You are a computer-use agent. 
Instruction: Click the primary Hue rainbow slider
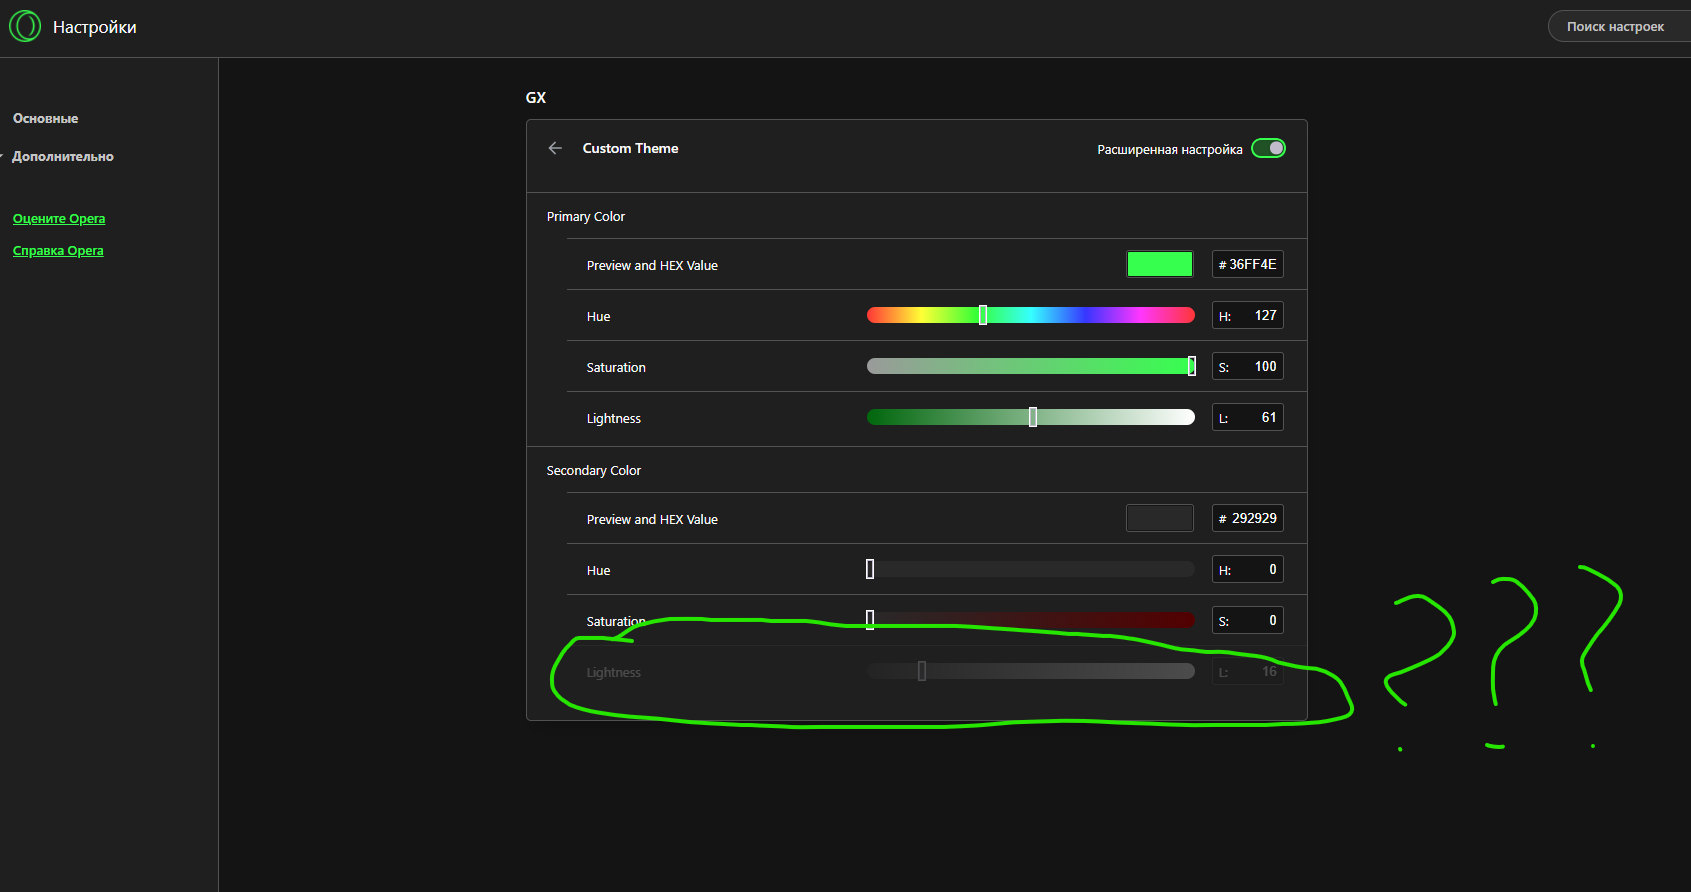coord(1031,315)
